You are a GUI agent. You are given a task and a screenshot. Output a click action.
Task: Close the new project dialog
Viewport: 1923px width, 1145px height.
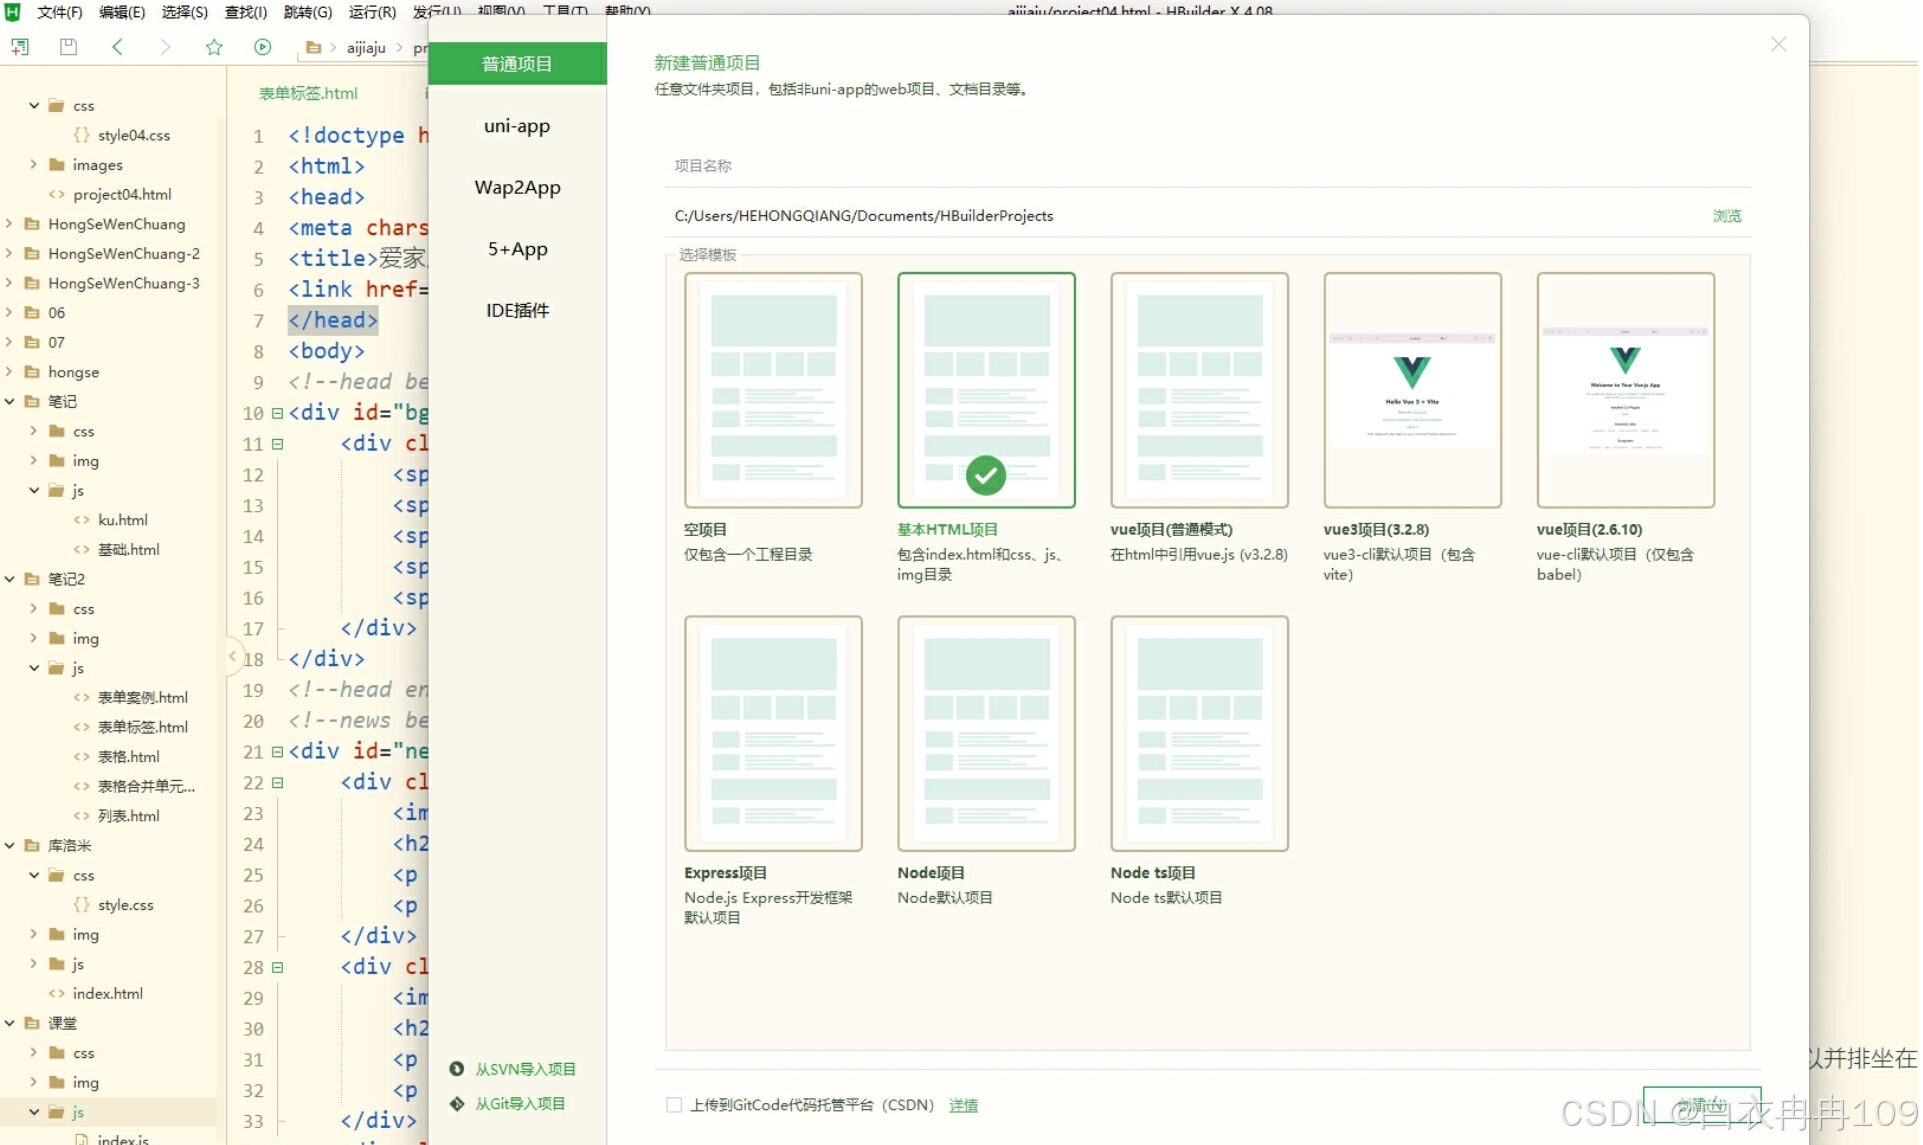(x=1778, y=44)
